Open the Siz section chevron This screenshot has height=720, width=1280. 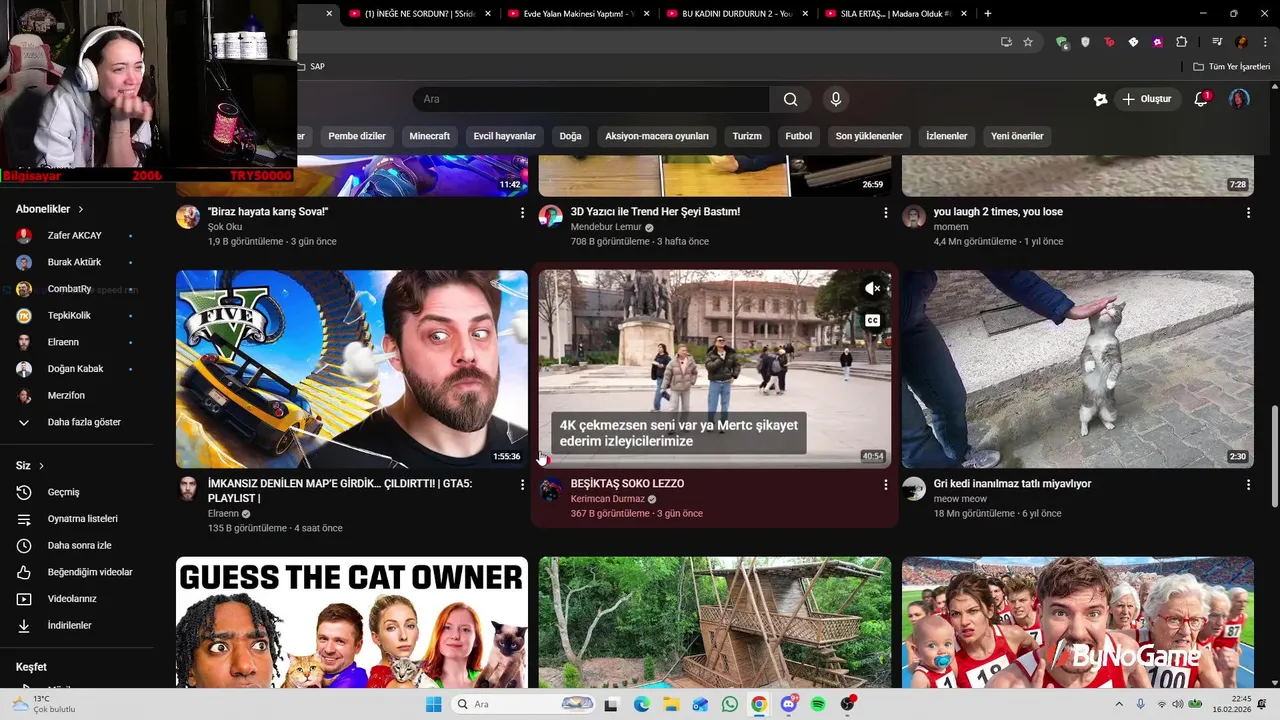click(41, 466)
